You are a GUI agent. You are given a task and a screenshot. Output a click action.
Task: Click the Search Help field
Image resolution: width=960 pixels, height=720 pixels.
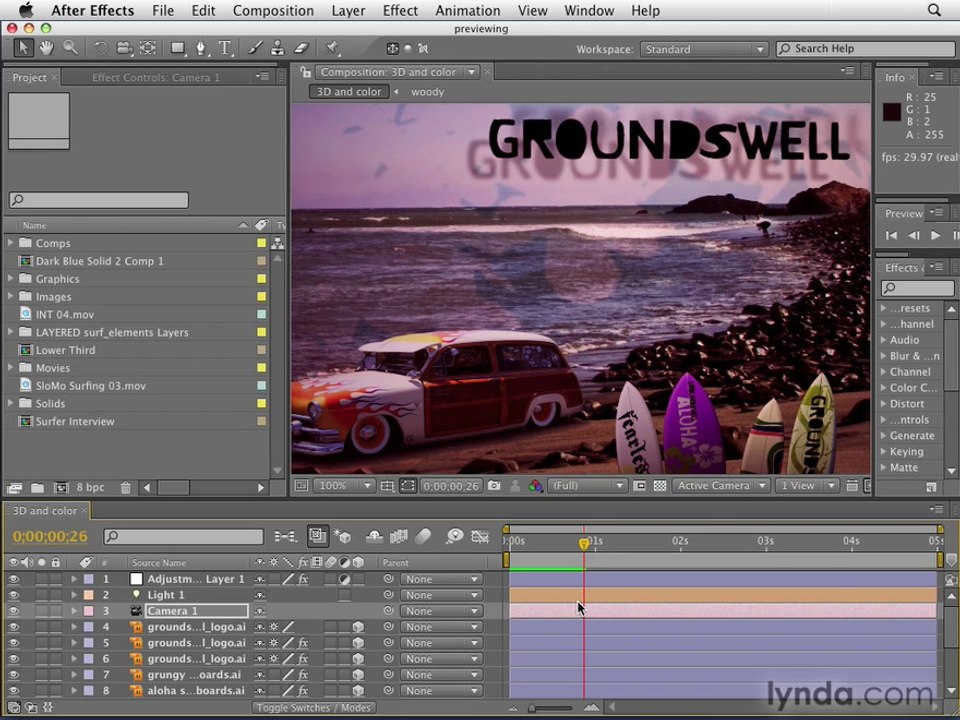click(866, 48)
